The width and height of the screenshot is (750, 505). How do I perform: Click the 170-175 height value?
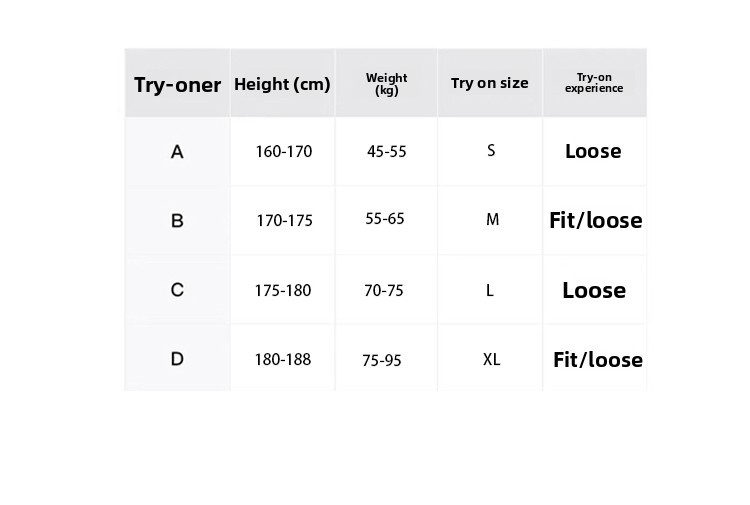284,220
